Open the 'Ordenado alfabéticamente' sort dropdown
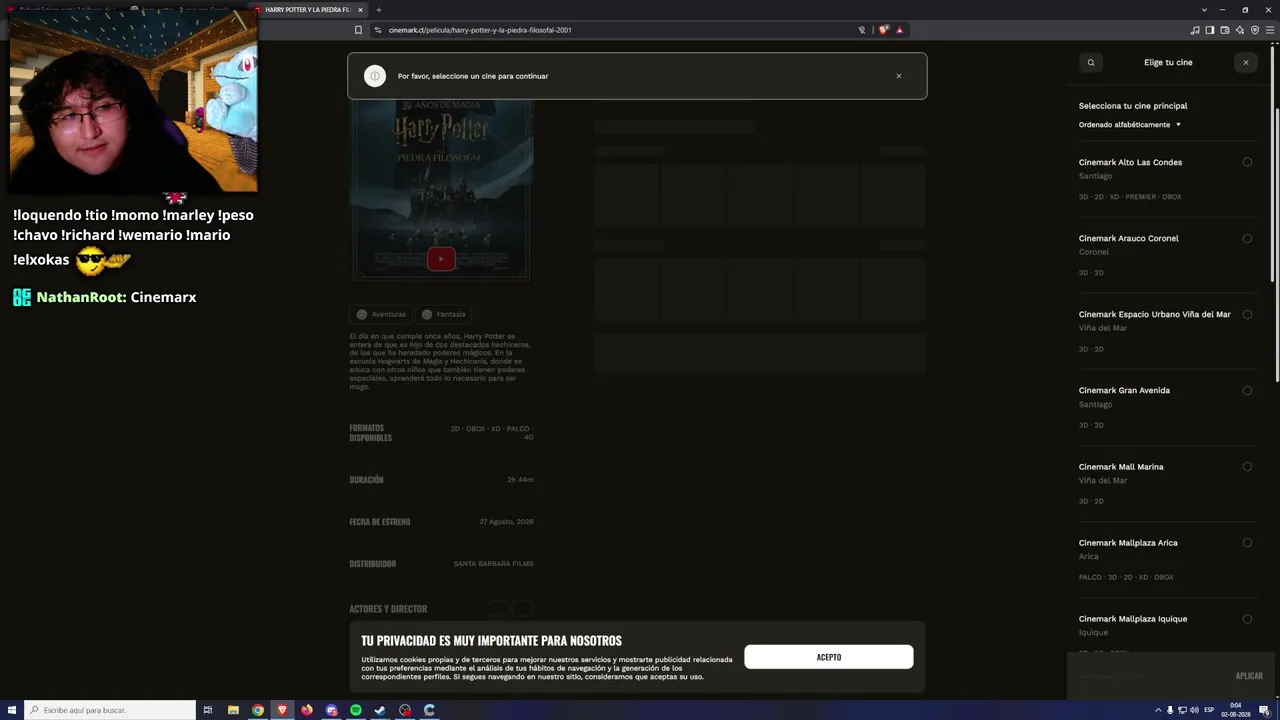The width and height of the screenshot is (1280, 720). (x=1130, y=125)
